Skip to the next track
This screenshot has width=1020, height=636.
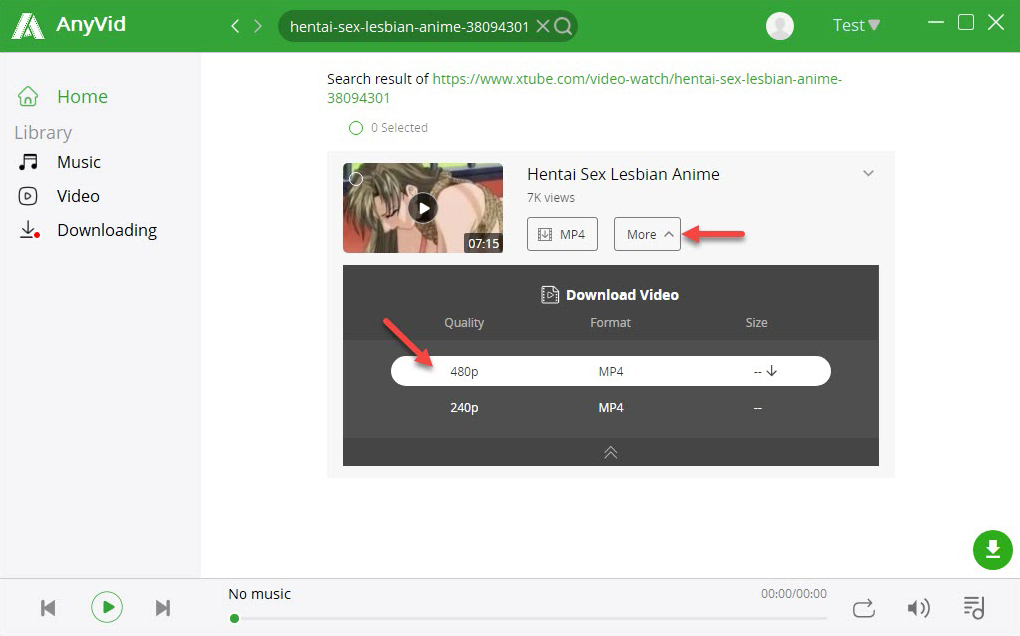click(163, 608)
